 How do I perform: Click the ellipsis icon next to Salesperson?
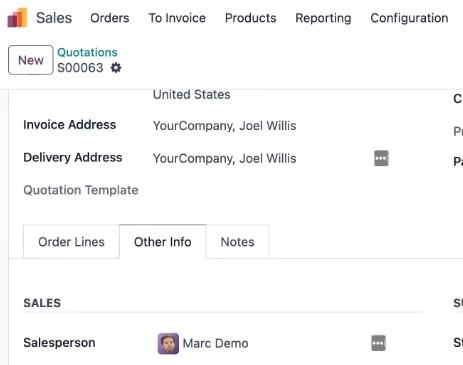click(378, 343)
